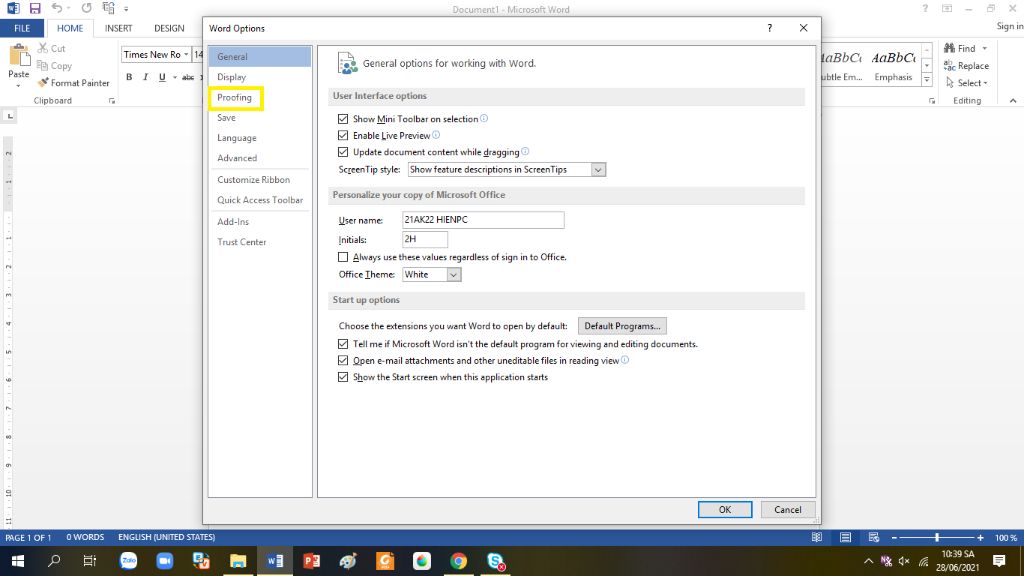The height and width of the screenshot is (576, 1024).
Task: Click the Replace icon in Editing group
Action: 950,65
